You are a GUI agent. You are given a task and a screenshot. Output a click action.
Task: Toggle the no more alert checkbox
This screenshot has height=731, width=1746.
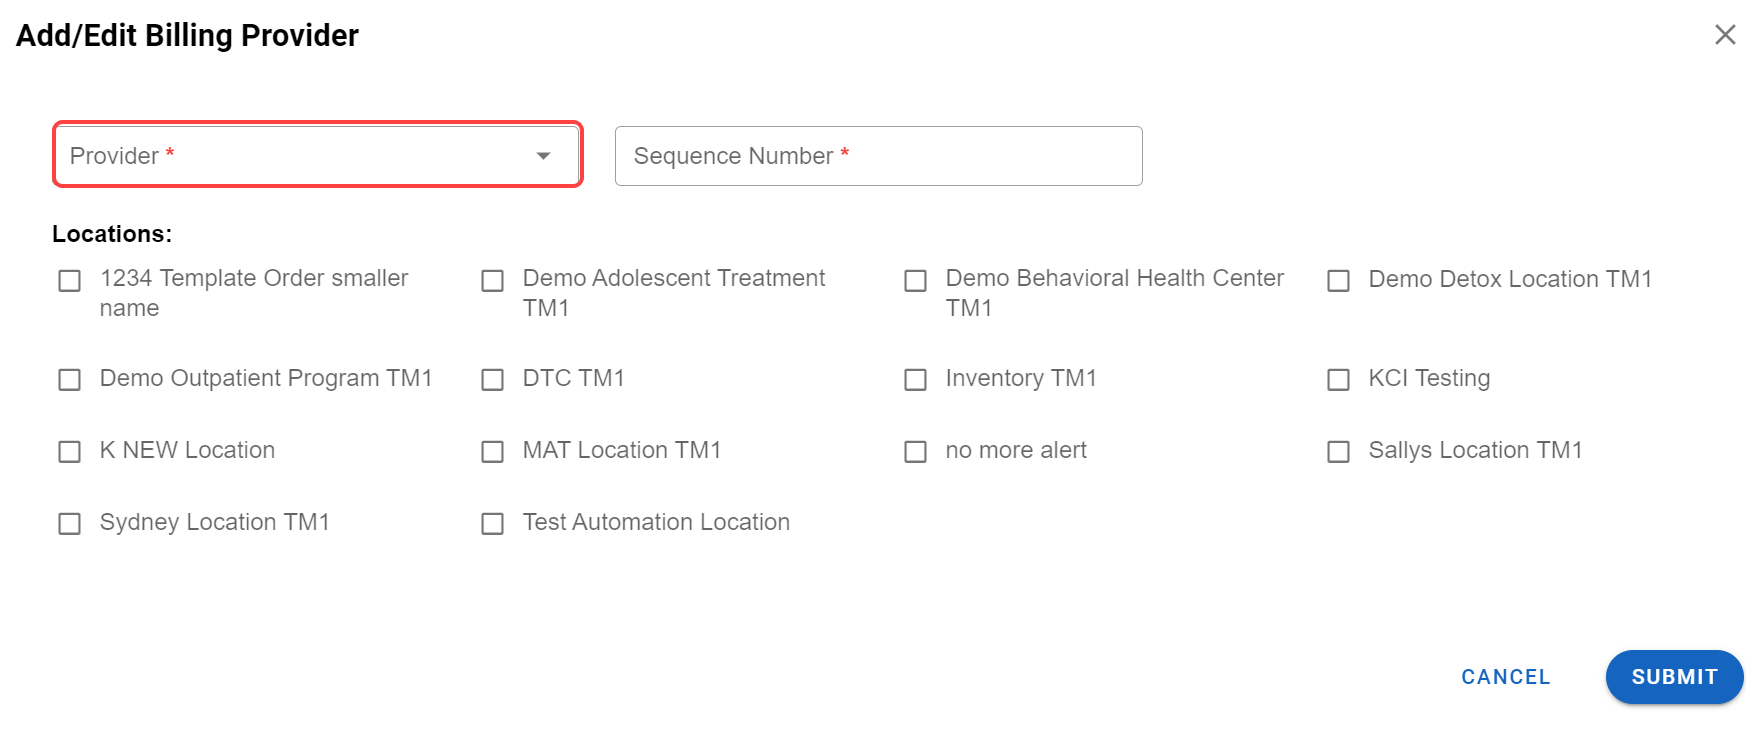click(916, 452)
